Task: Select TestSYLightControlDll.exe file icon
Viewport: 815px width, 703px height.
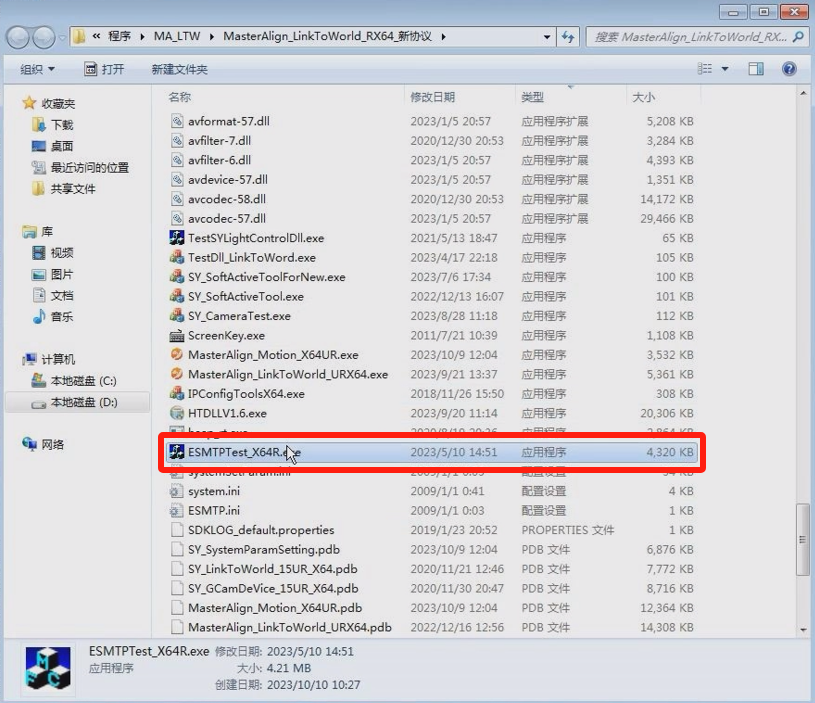Action: point(177,238)
